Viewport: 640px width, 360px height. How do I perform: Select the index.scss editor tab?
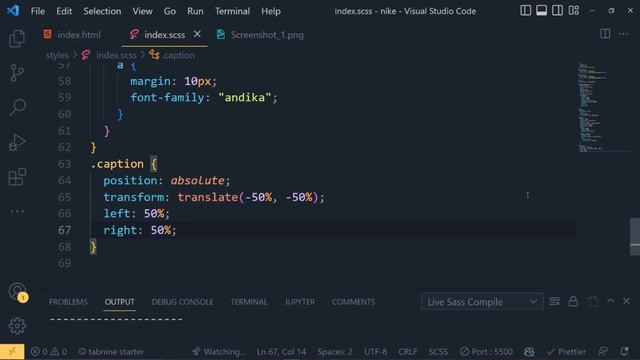coord(164,35)
